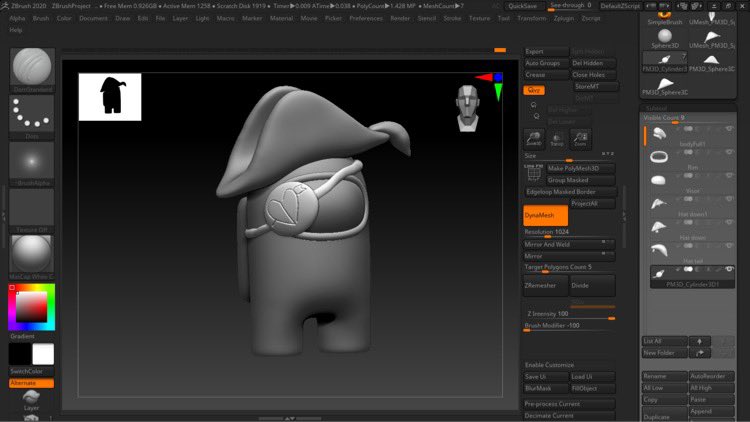Select the Rim subtool thumbnail
Screen dimensions: 750x422
point(659,157)
